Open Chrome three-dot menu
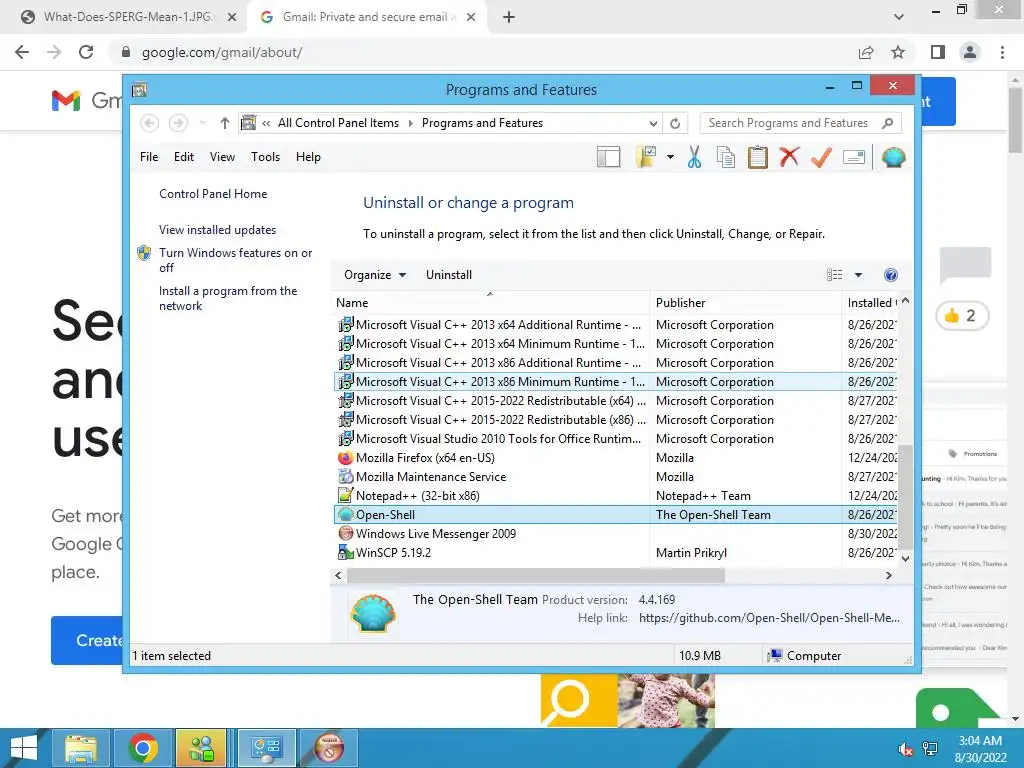The width and height of the screenshot is (1024, 768). 1002,52
